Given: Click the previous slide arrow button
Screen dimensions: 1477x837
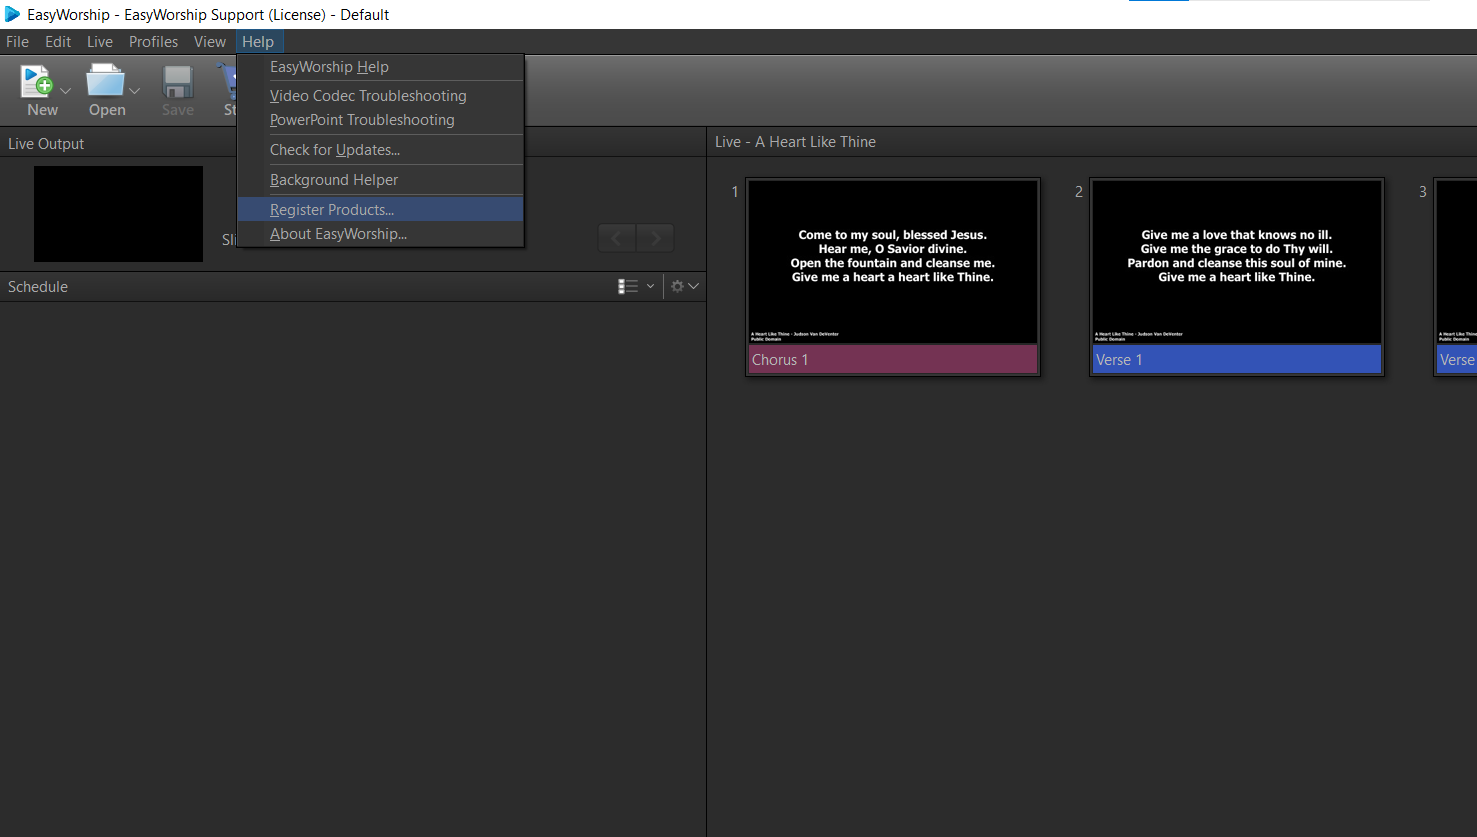Looking at the screenshot, I should tap(617, 238).
